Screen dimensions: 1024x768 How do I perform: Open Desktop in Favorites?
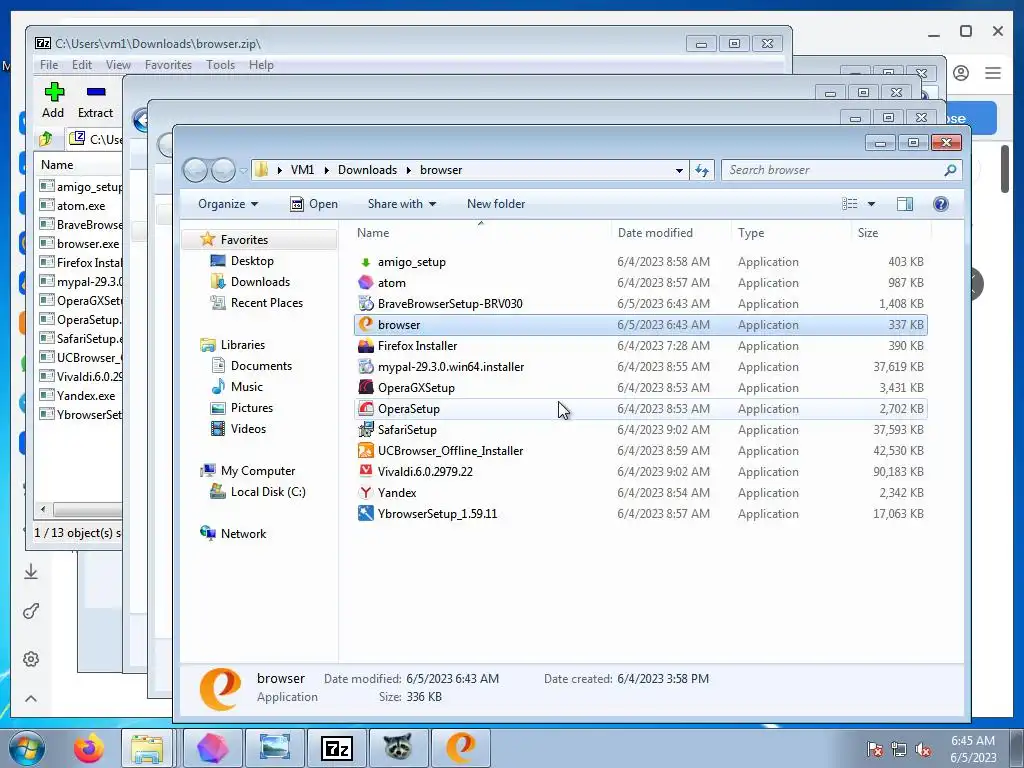coord(252,261)
